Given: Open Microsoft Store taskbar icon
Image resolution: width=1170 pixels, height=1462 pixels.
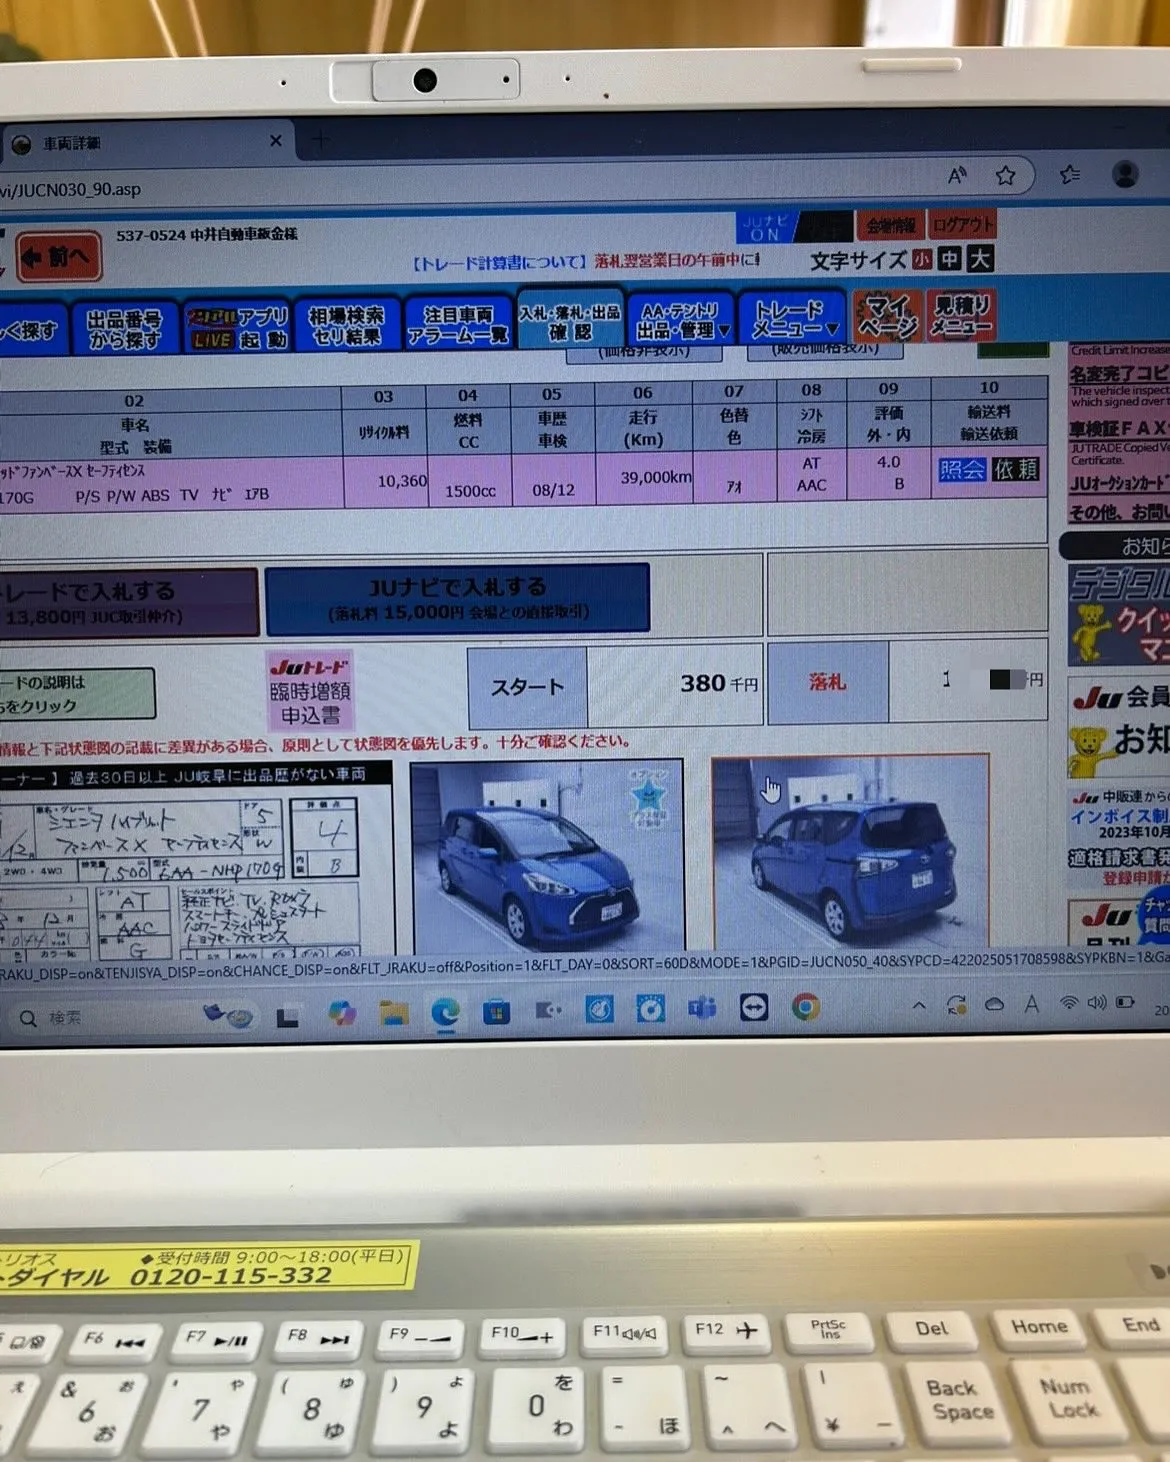Looking at the screenshot, I should 496,1012.
